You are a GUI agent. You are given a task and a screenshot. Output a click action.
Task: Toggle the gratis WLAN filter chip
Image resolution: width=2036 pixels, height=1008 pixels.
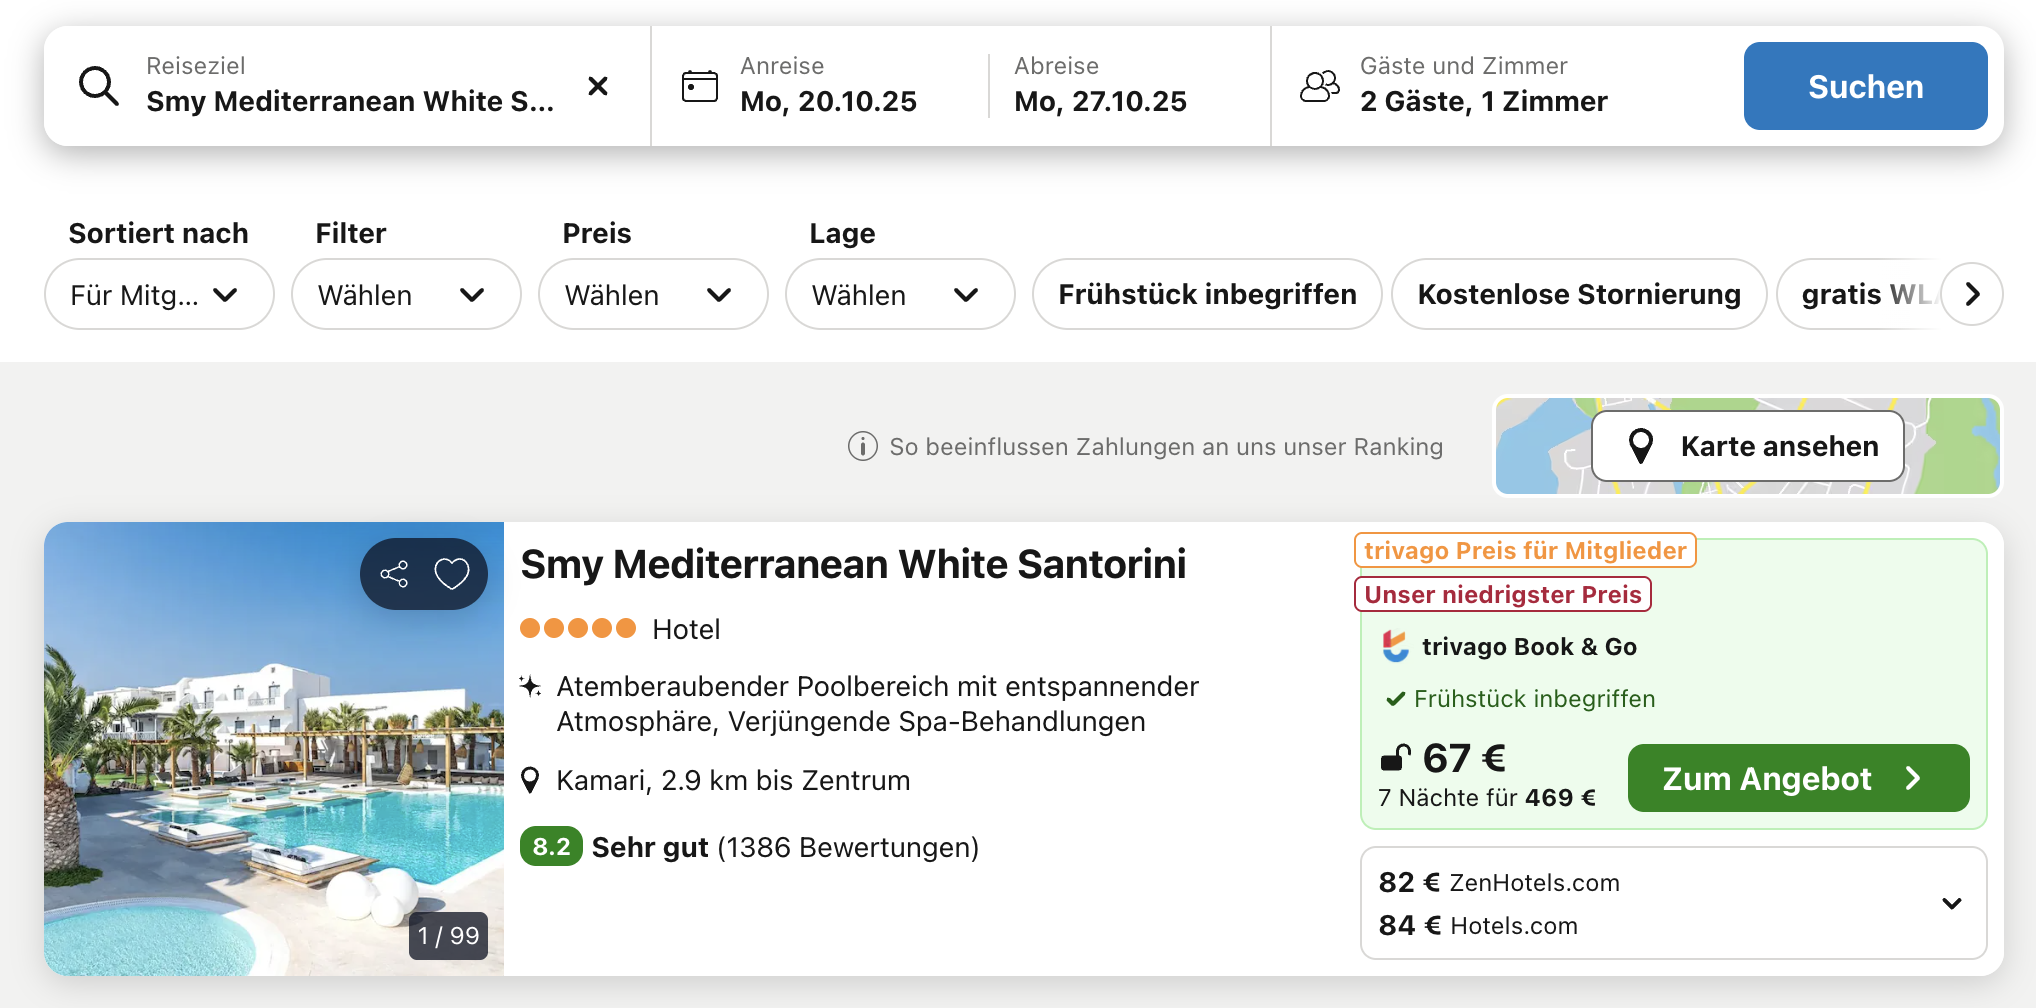(x=1860, y=294)
